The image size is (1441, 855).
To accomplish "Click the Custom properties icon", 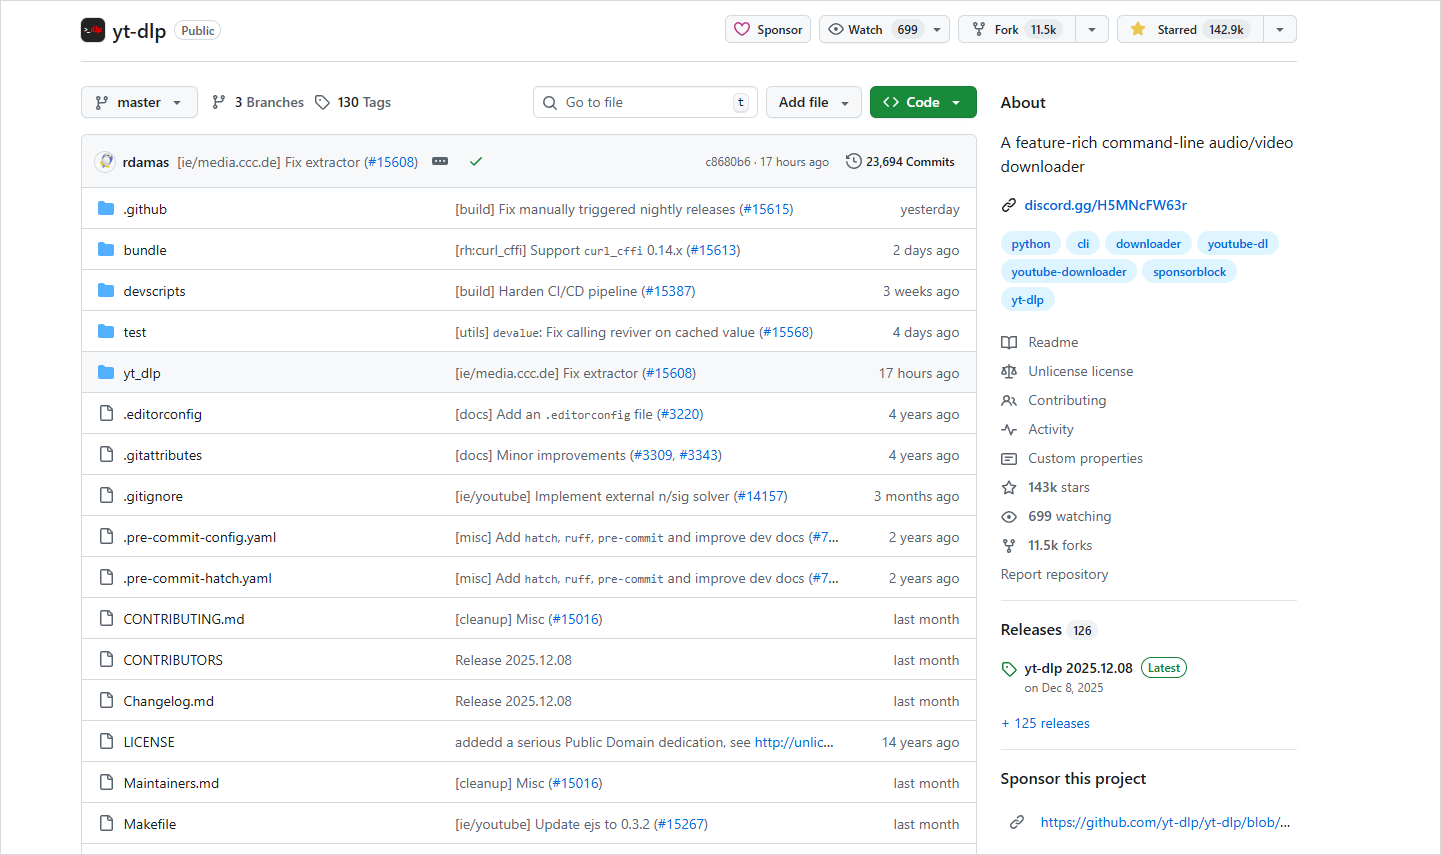I will [x=1009, y=458].
